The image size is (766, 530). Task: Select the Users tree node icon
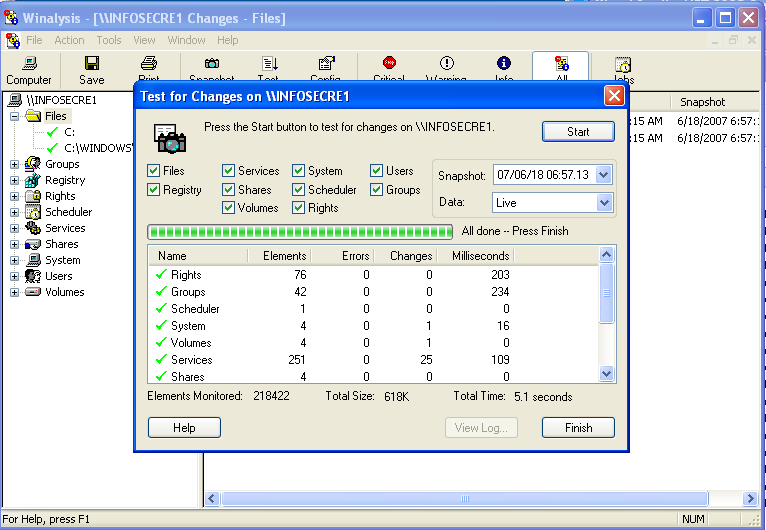[x=33, y=276]
